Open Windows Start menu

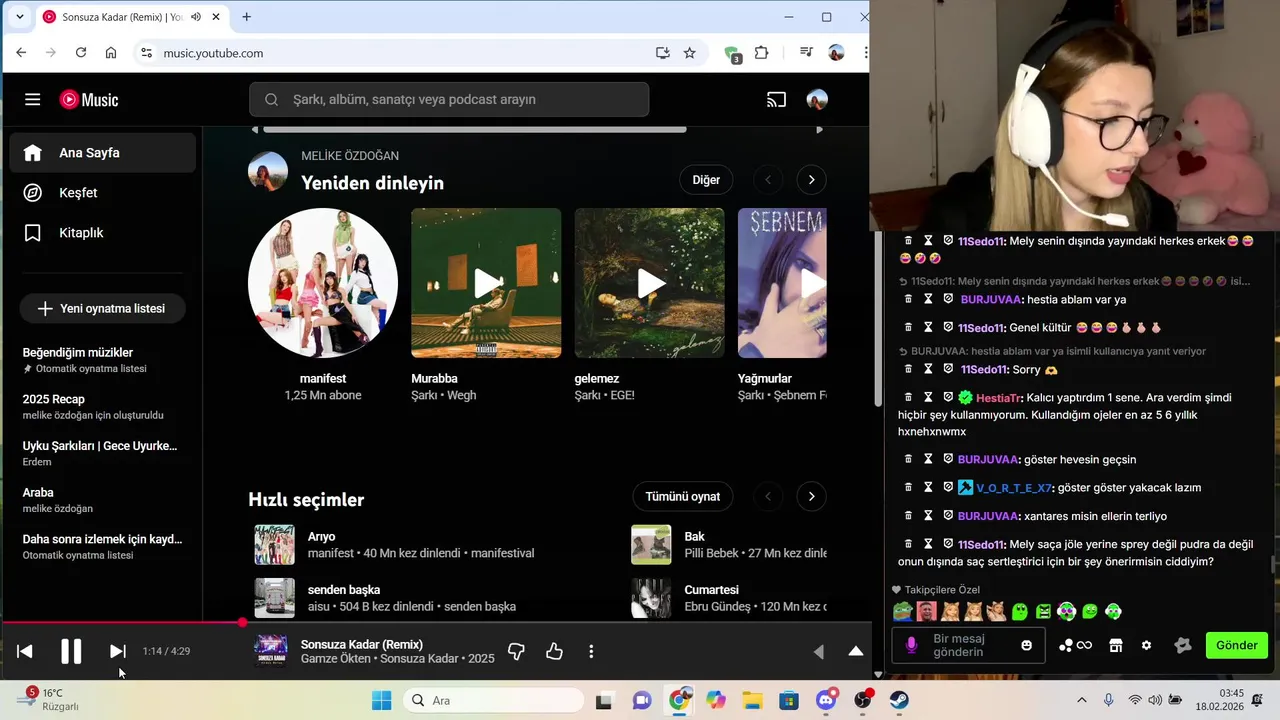pos(382,700)
